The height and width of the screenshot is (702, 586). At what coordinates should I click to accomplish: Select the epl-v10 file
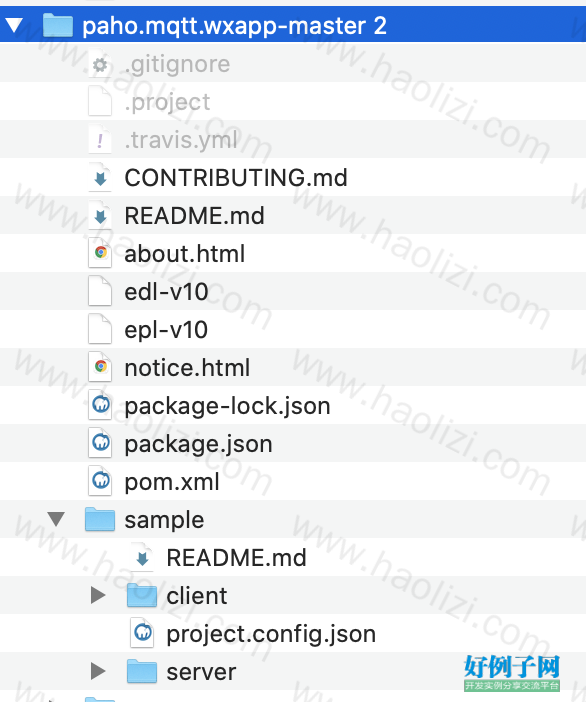[x=166, y=330]
